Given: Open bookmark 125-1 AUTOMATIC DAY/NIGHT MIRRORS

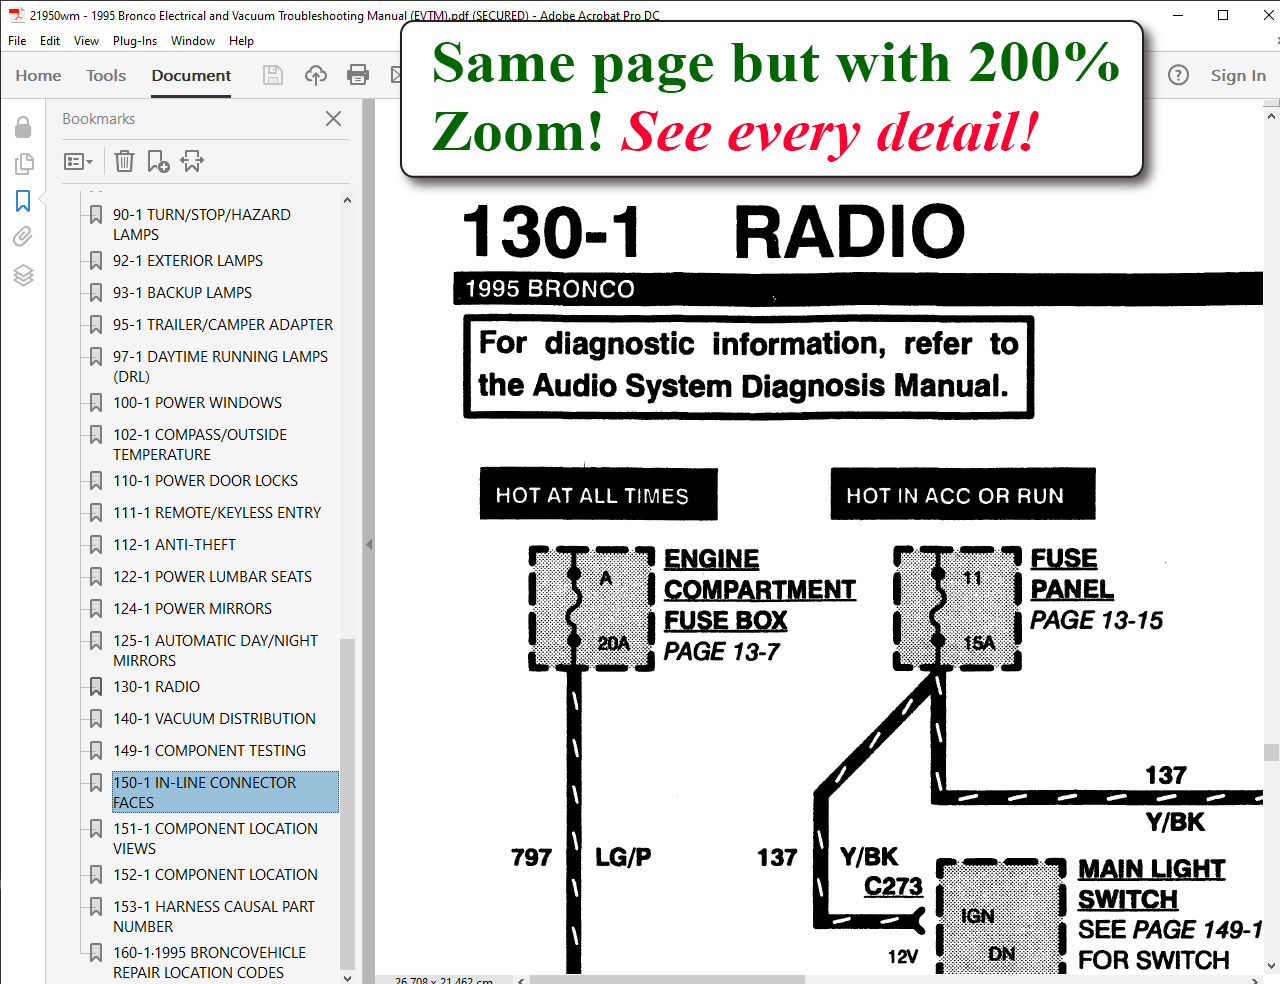Looking at the screenshot, I should click(215, 650).
